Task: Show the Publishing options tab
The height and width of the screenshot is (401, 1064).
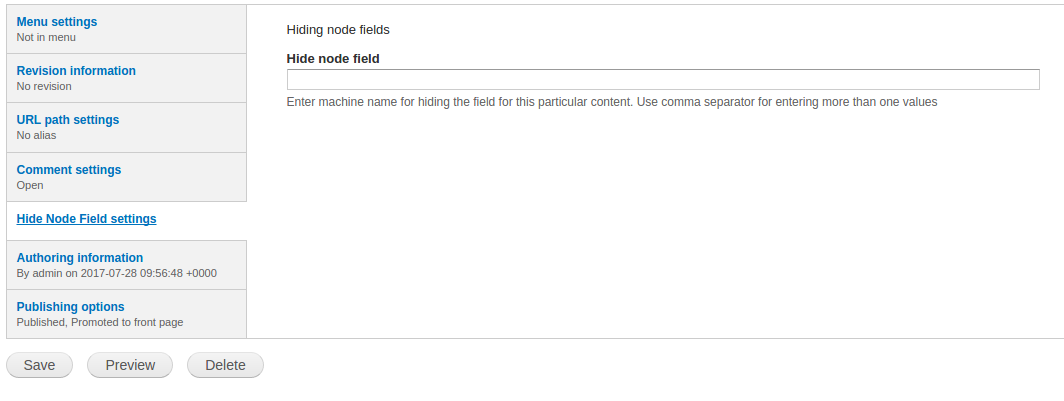Action: click(71, 307)
